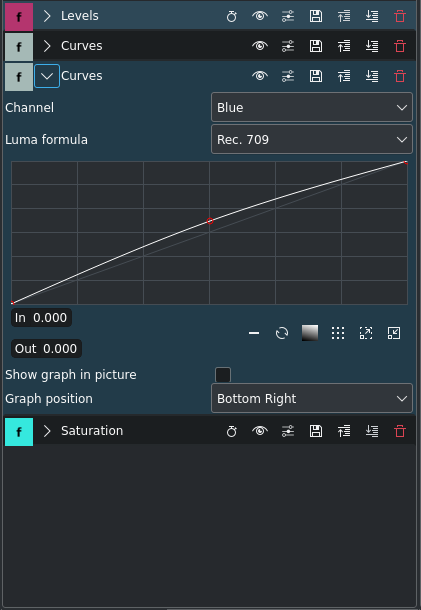
Task: Toggle visibility of expanded Curves effect
Action: tap(260, 76)
